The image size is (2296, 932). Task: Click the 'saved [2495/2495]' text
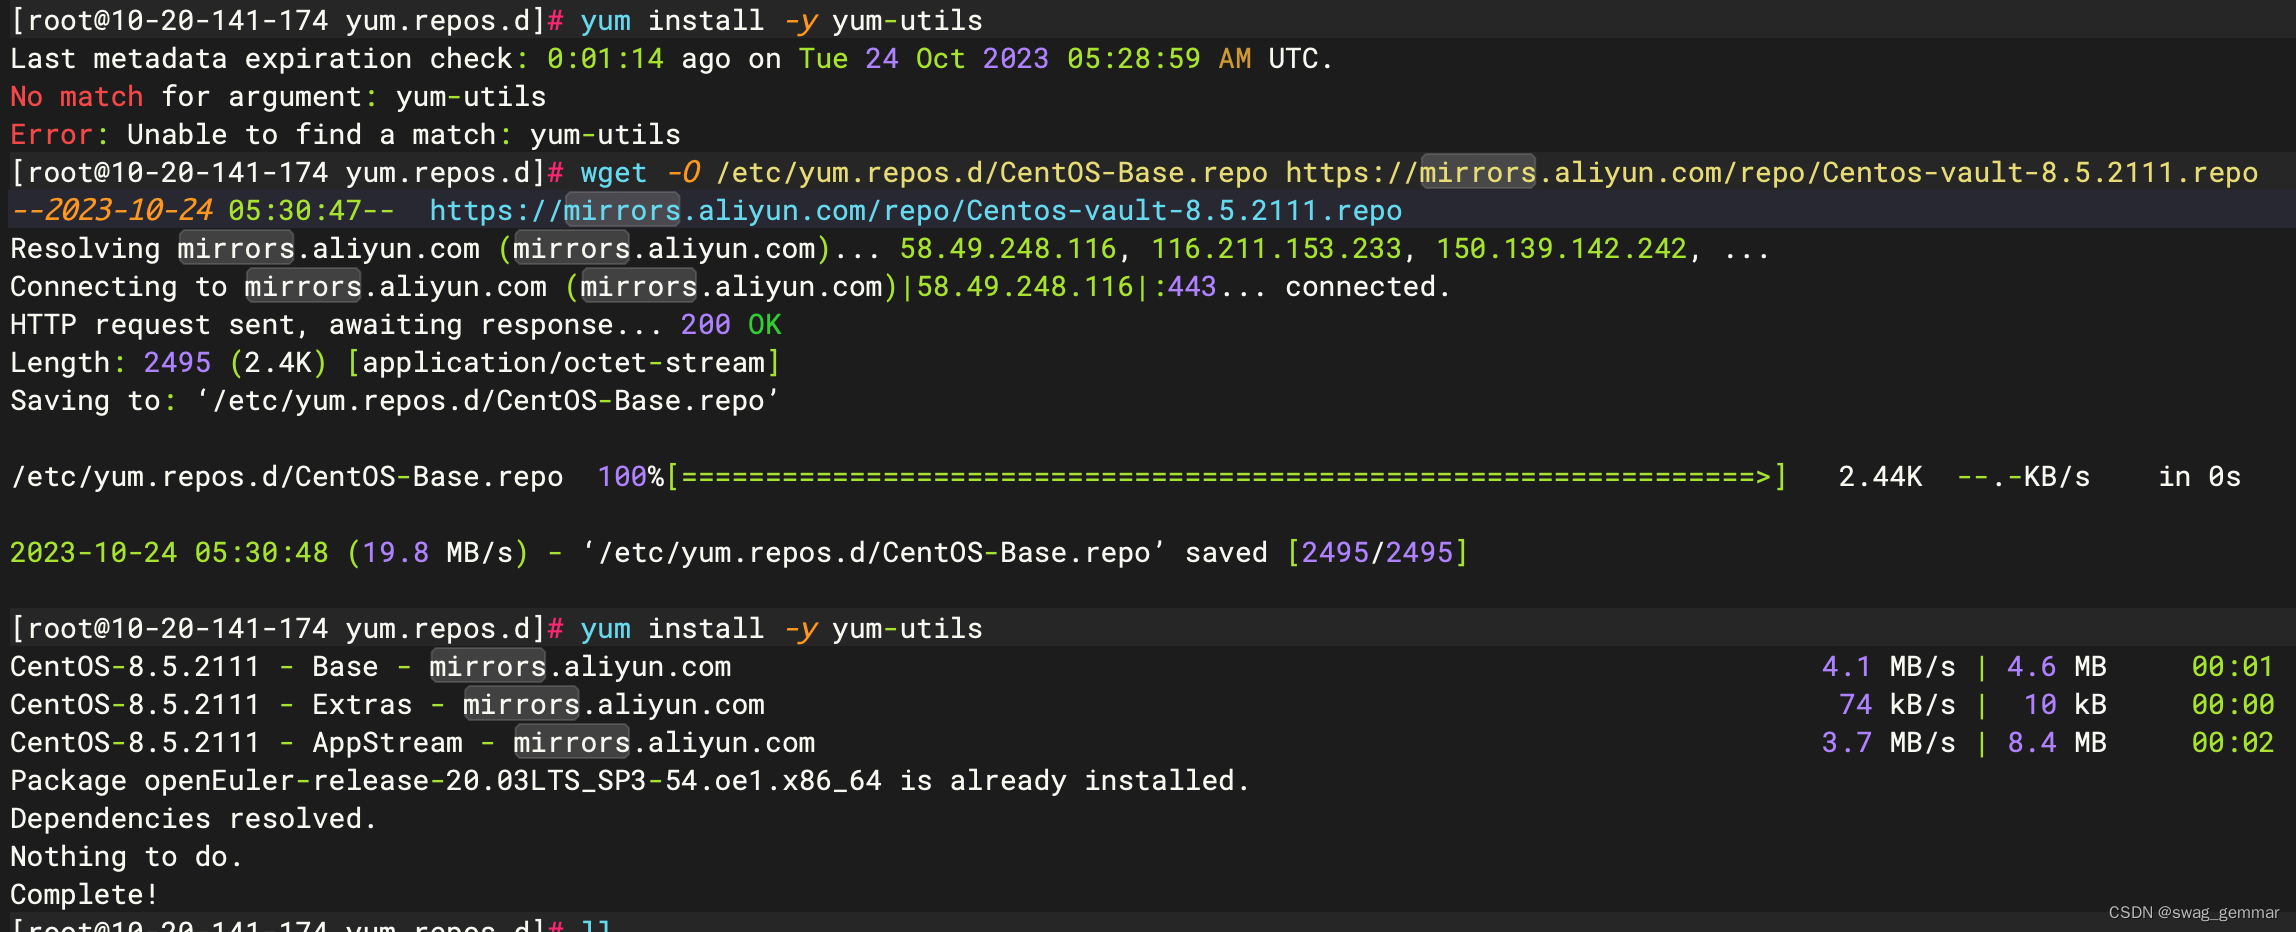(x=1326, y=552)
